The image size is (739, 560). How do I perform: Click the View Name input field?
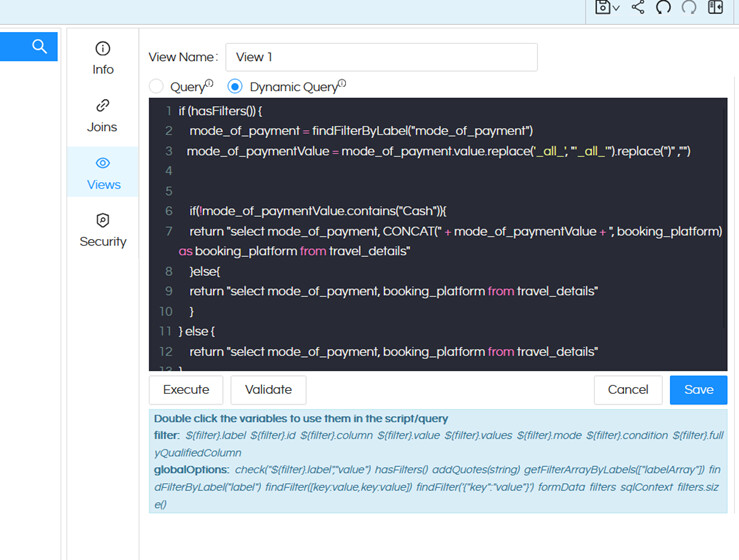(381, 57)
